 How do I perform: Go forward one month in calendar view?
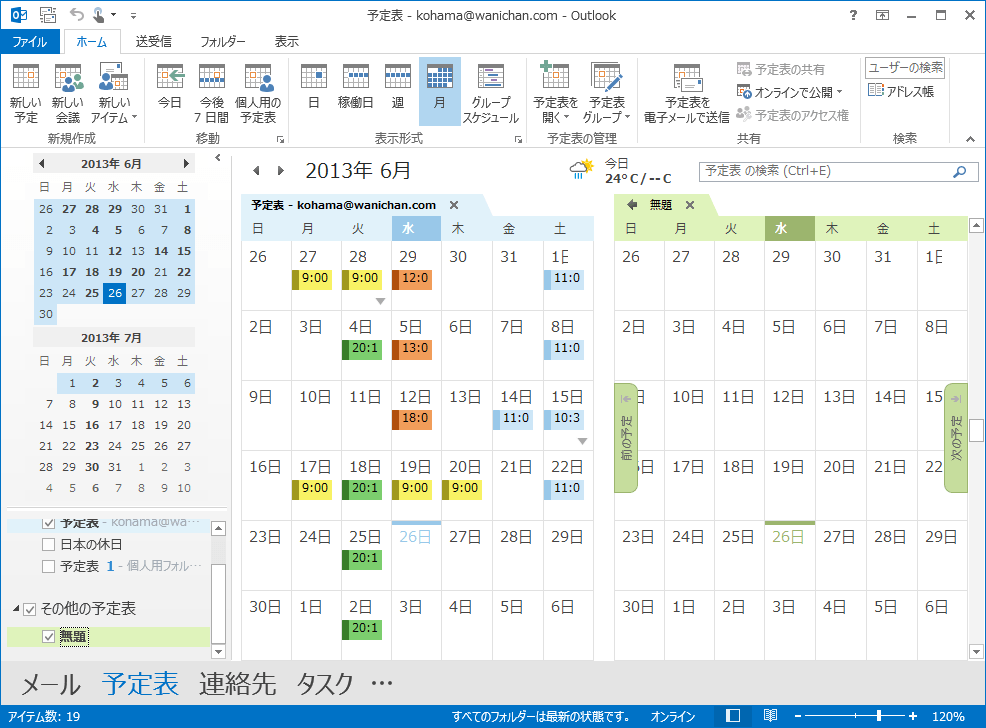[280, 170]
